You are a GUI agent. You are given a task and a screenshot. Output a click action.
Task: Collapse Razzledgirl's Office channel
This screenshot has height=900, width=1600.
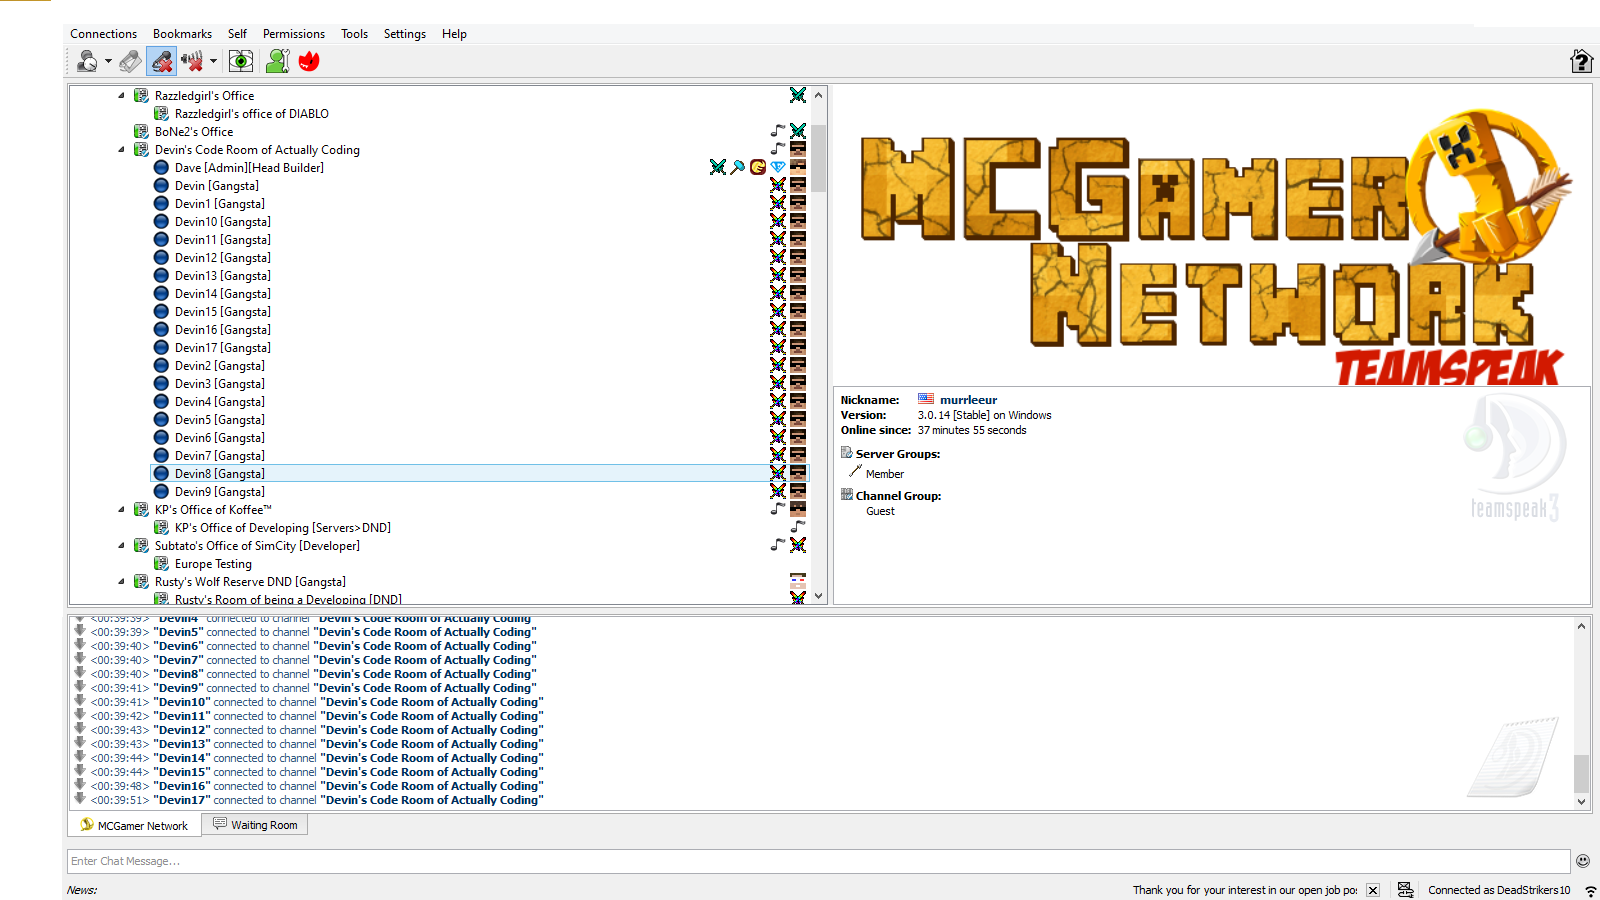click(x=122, y=96)
